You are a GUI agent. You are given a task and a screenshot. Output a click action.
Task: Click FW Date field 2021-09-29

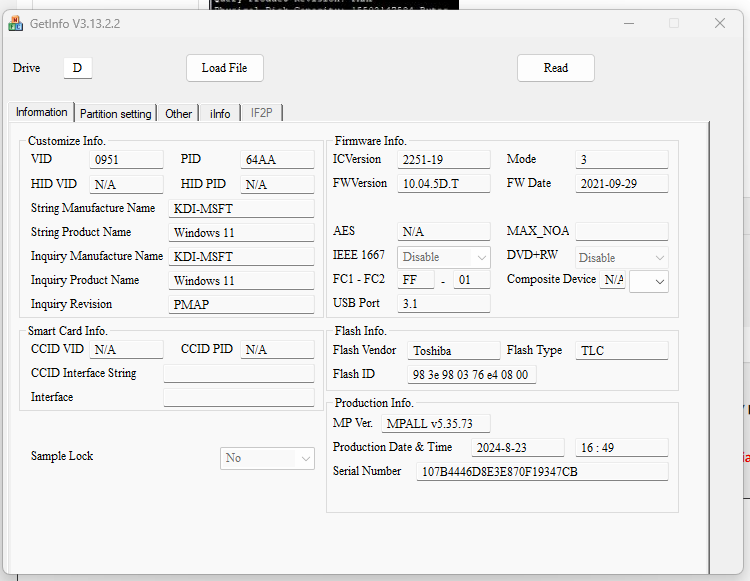coord(622,184)
